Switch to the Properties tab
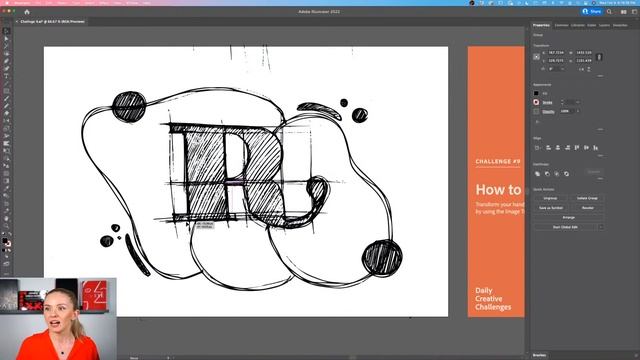This screenshot has height=360, width=640. 541,25
